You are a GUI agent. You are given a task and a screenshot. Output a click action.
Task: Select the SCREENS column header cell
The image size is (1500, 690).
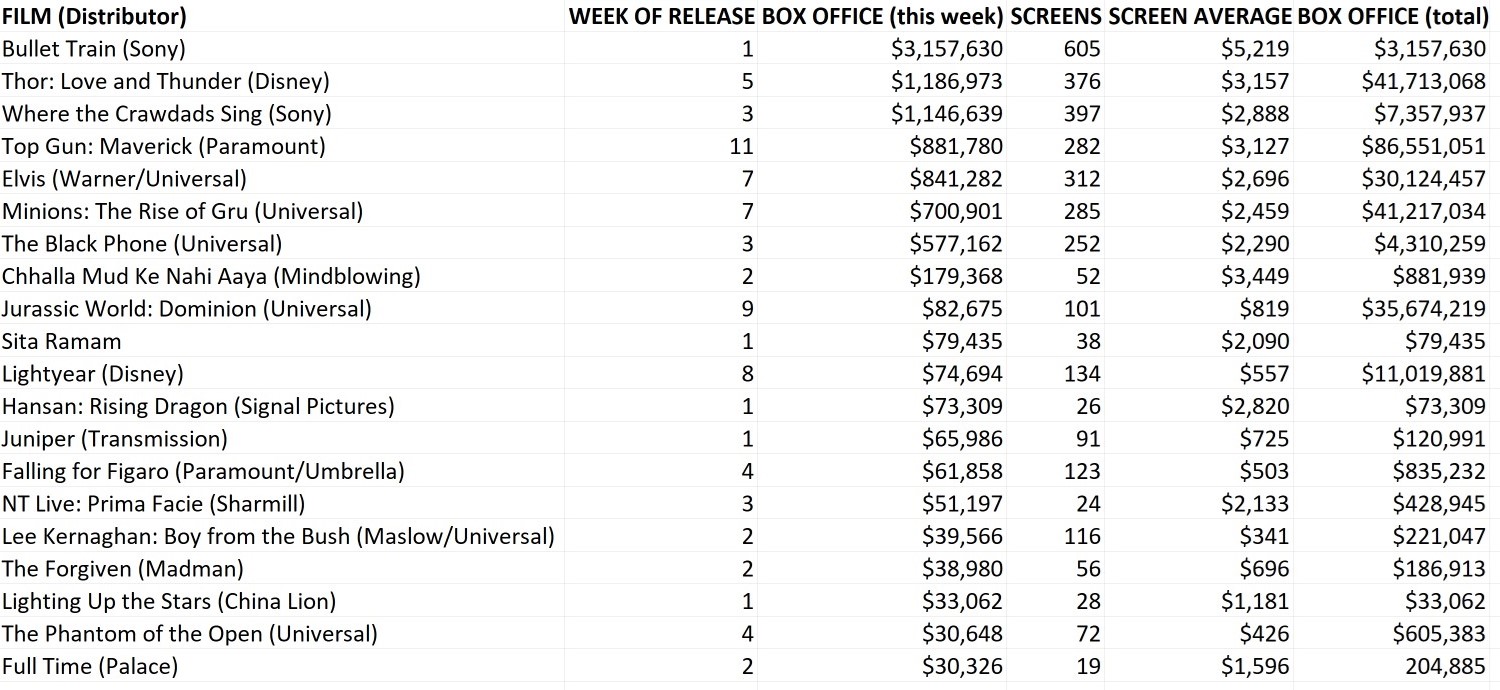(1056, 16)
